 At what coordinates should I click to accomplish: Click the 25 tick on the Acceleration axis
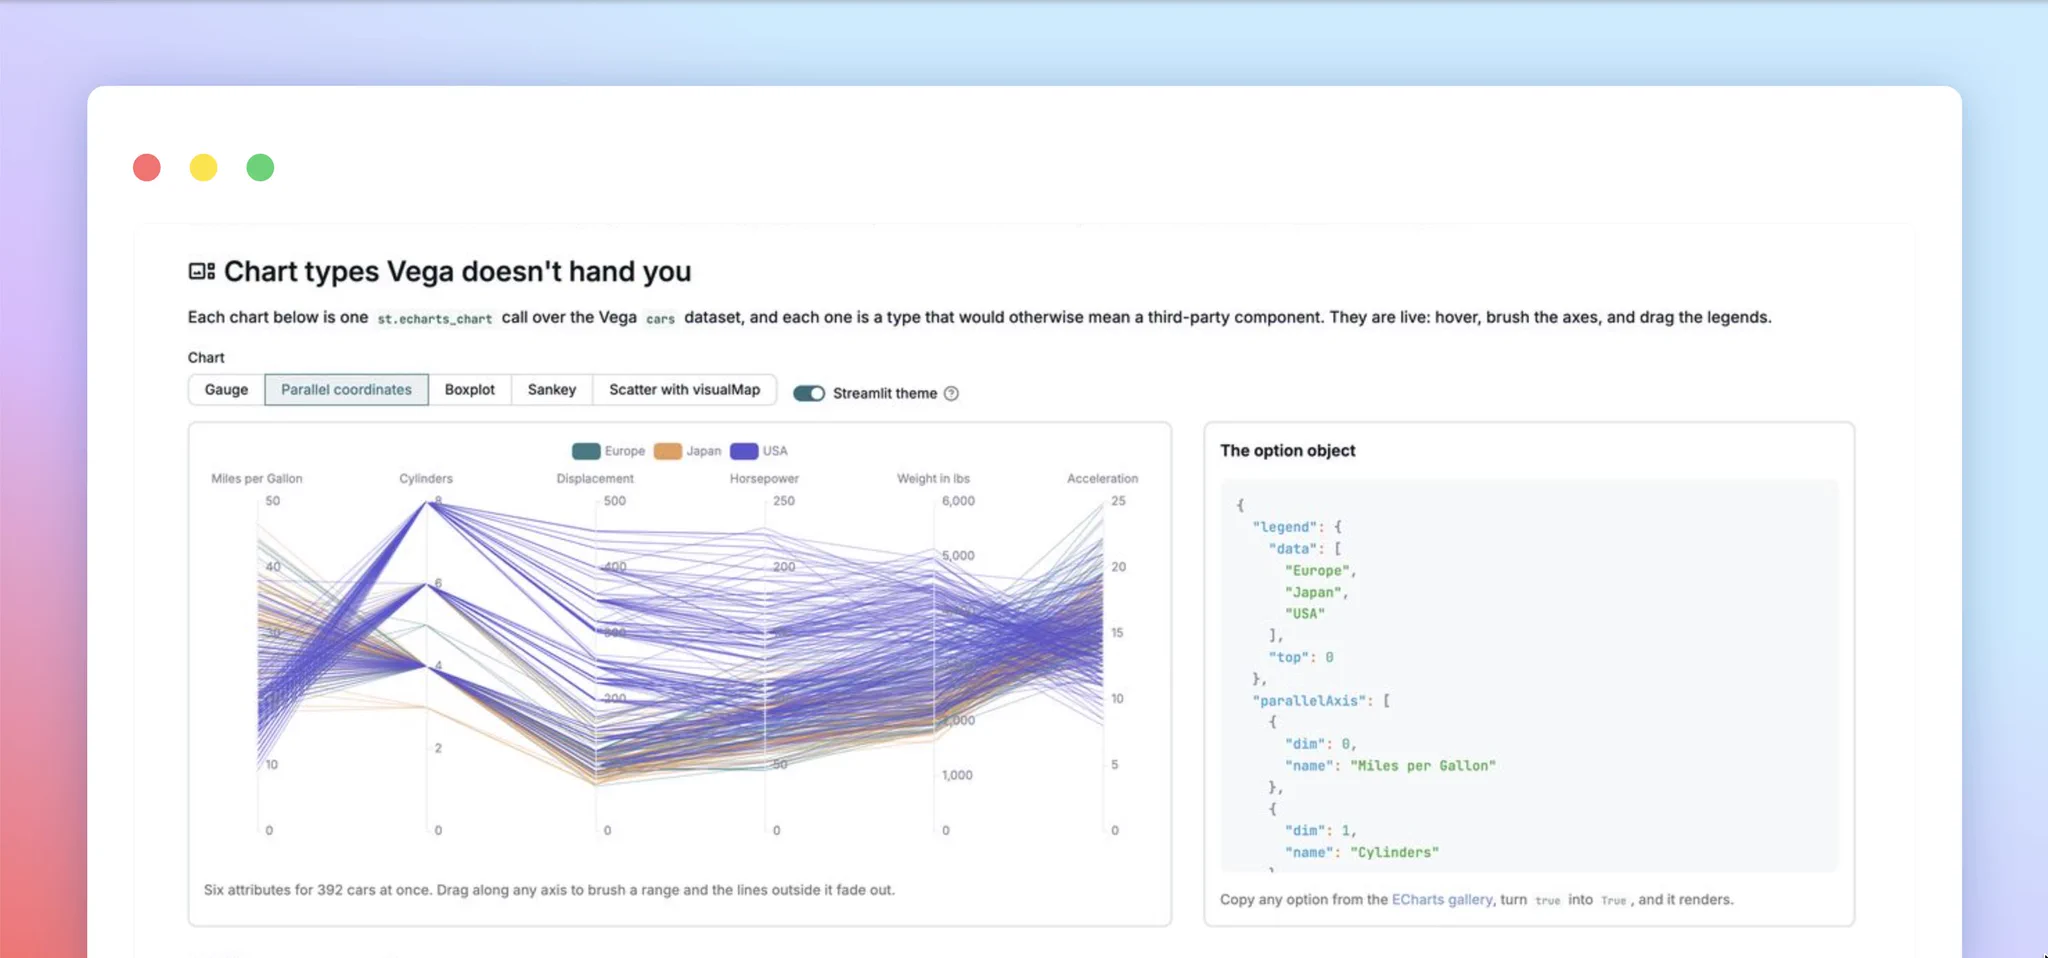(1118, 500)
